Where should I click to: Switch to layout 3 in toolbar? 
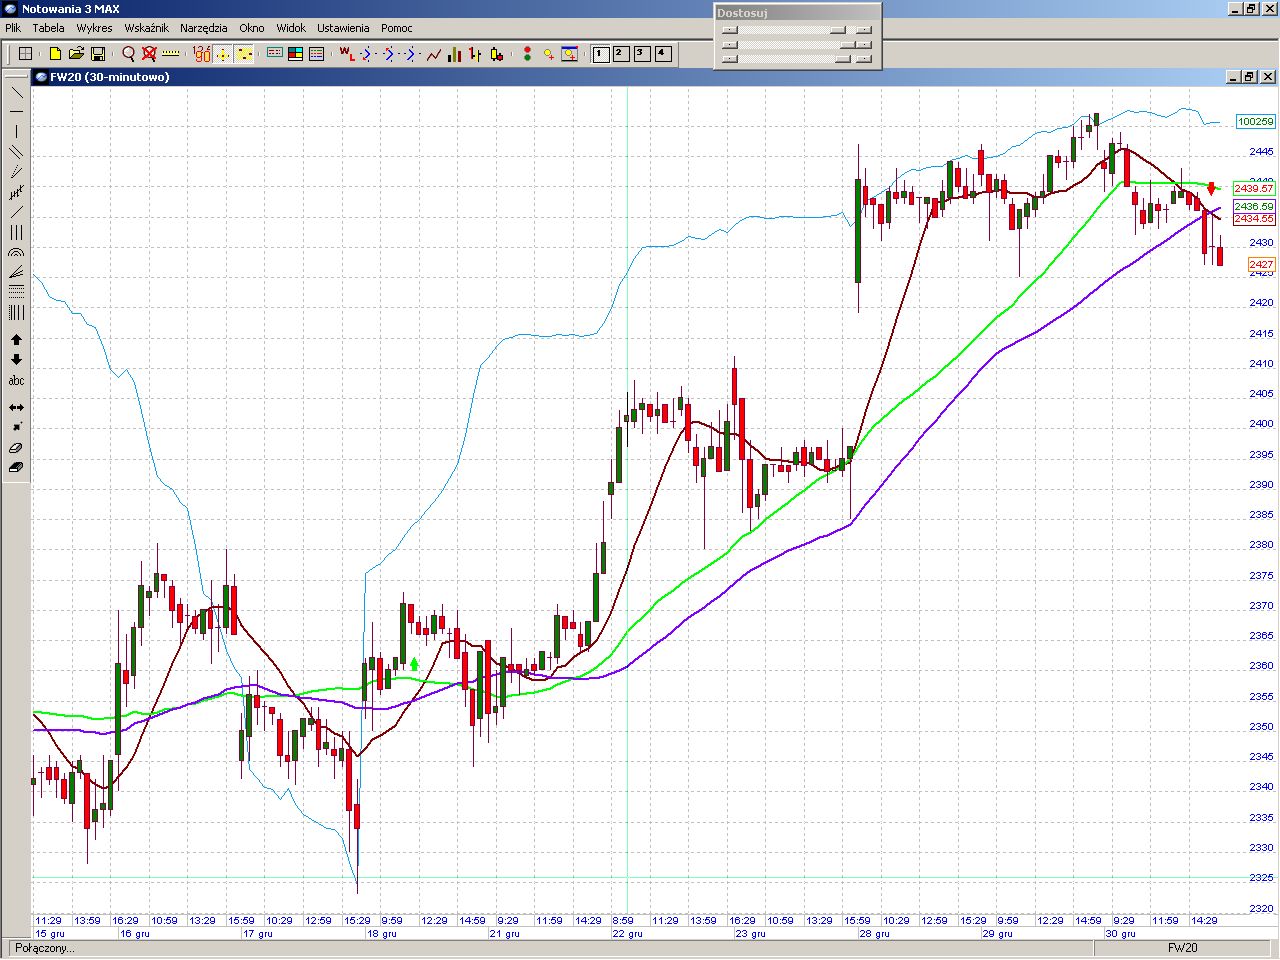642,54
